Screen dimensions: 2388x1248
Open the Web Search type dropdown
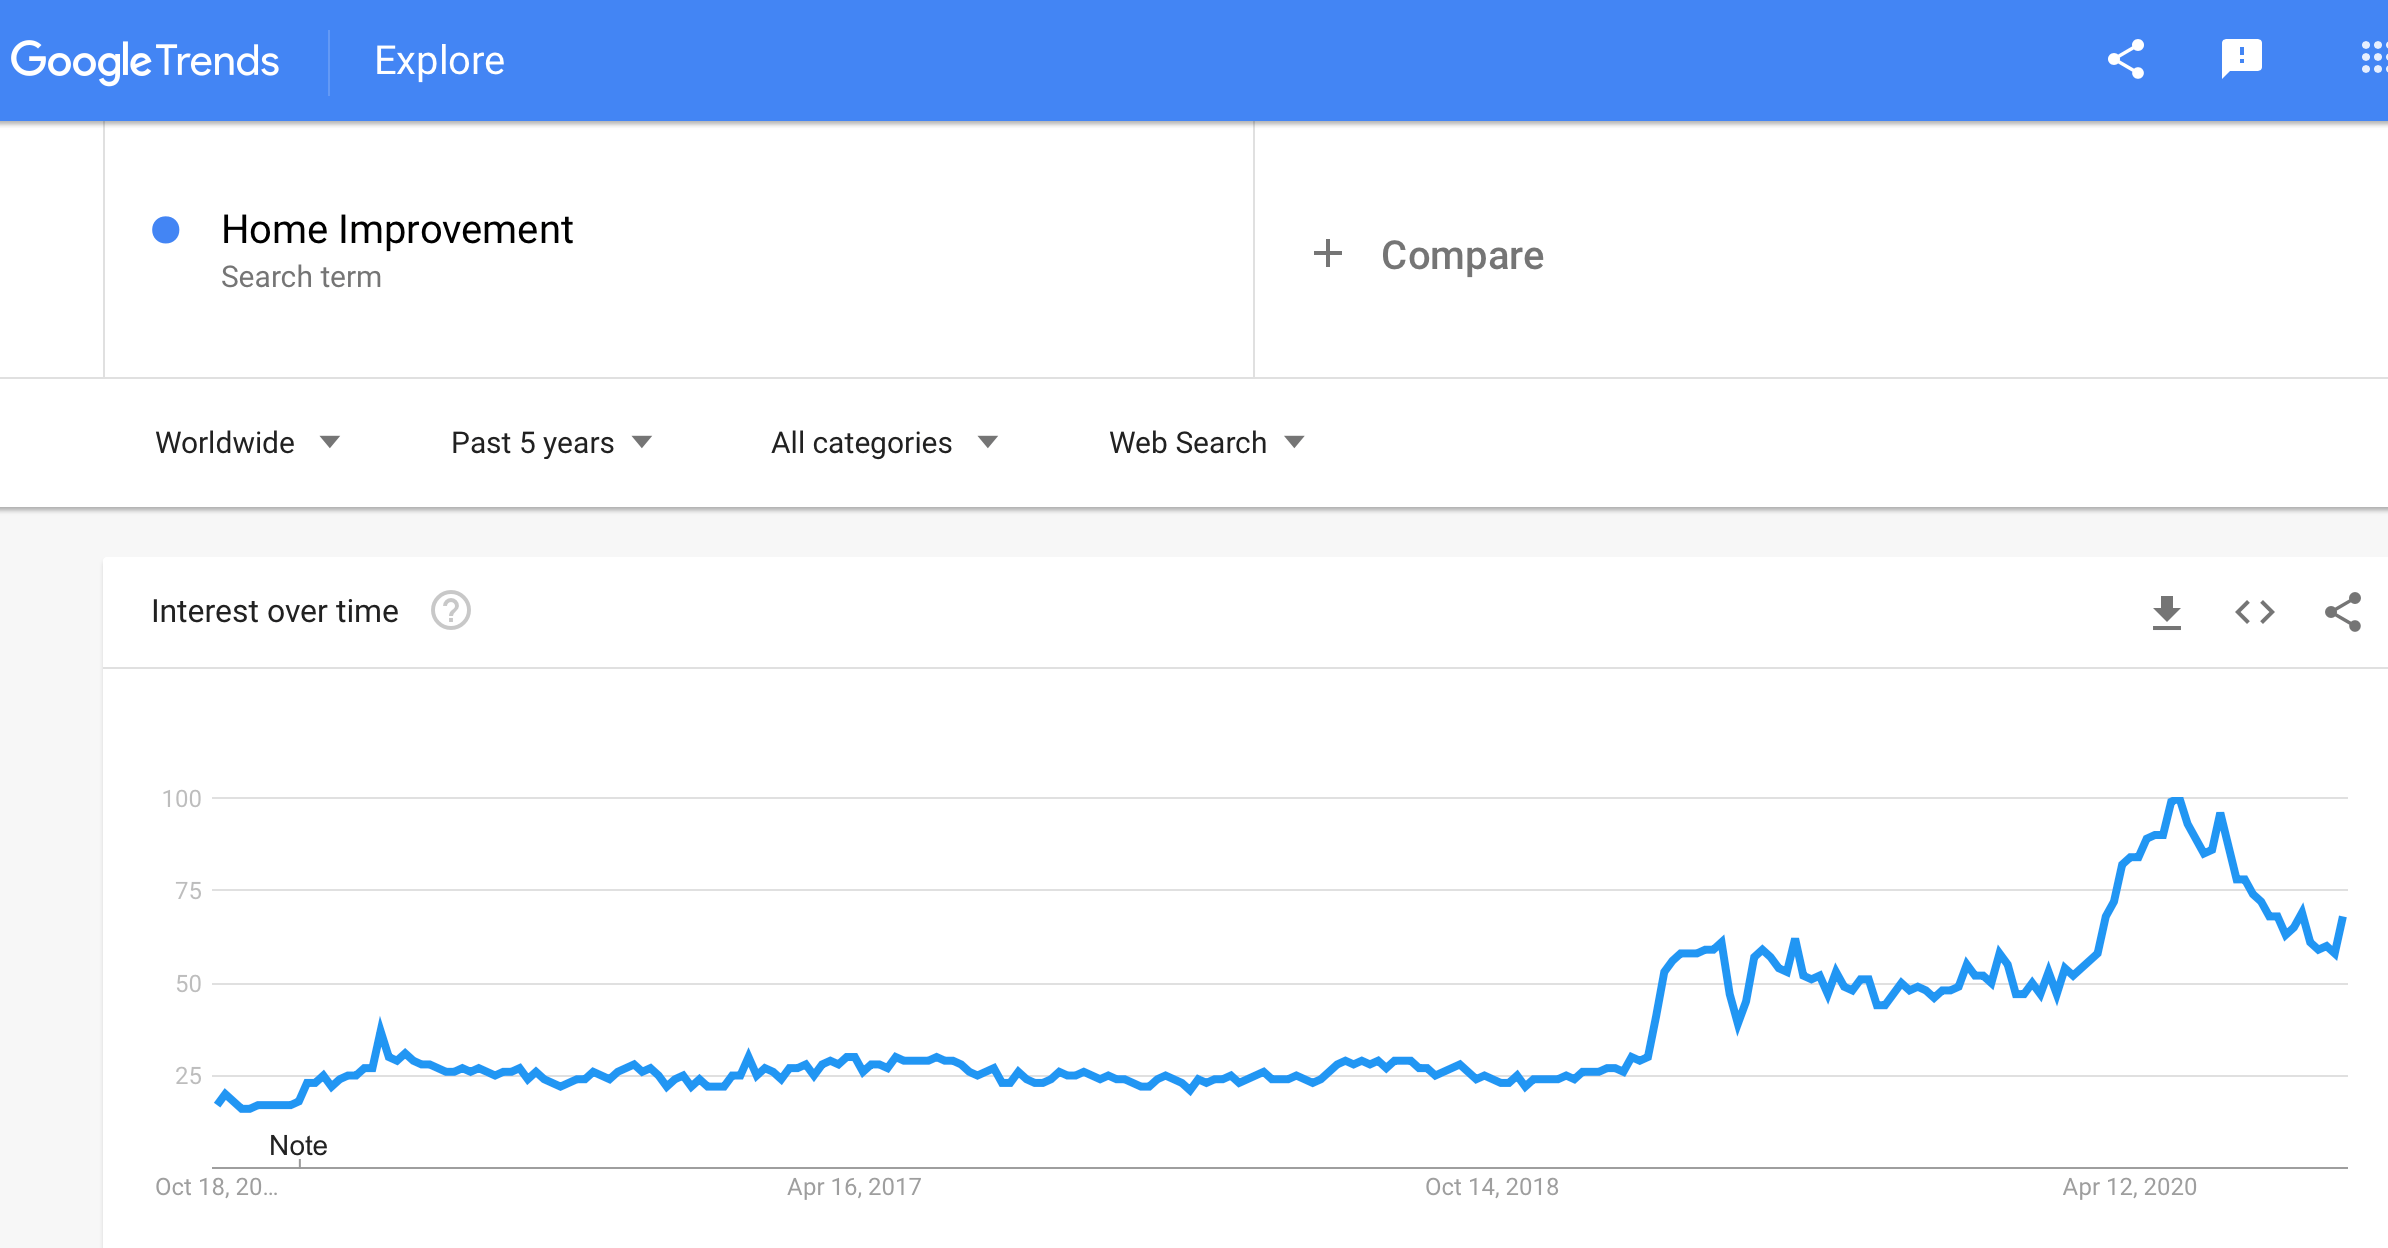tap(1206, 442)
